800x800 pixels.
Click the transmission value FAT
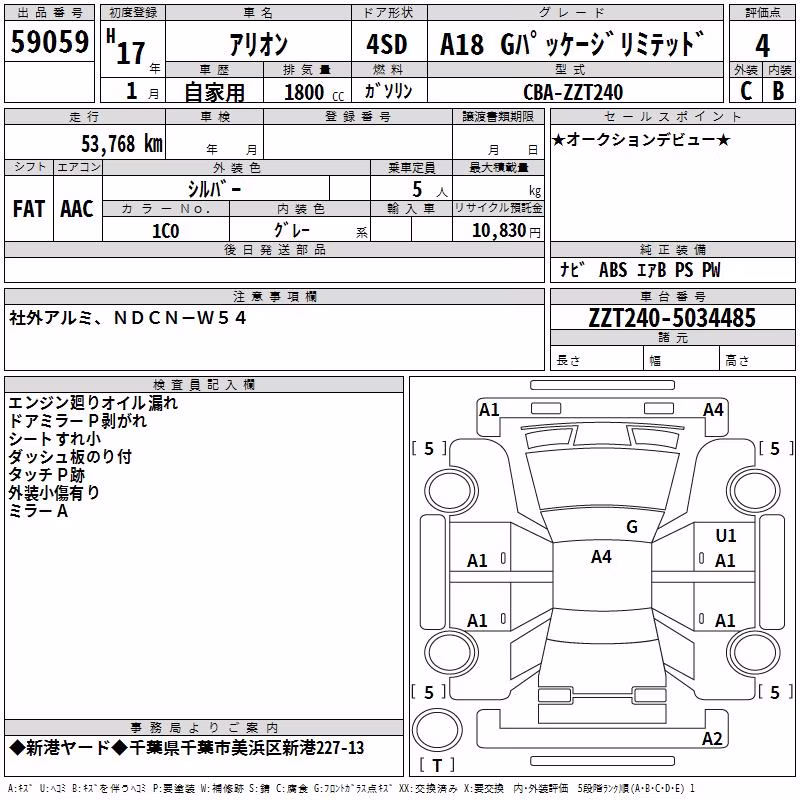pos(29,209)
